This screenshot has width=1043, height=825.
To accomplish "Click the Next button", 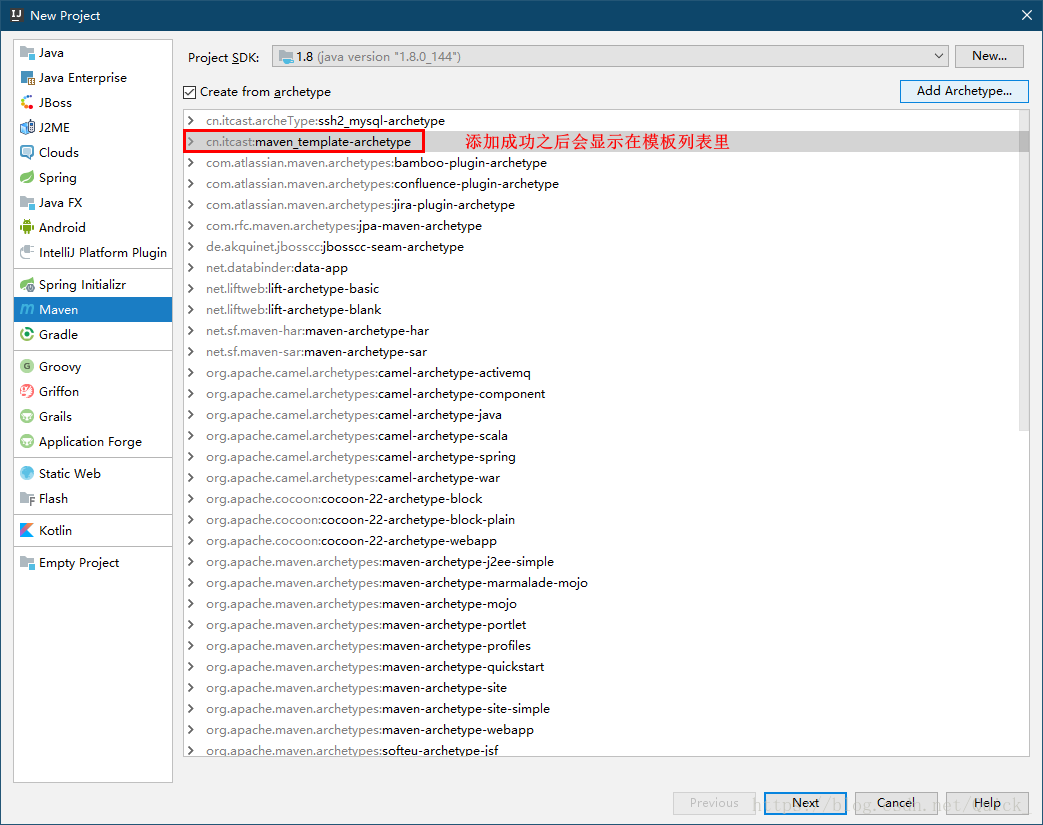I will (805, 803).
